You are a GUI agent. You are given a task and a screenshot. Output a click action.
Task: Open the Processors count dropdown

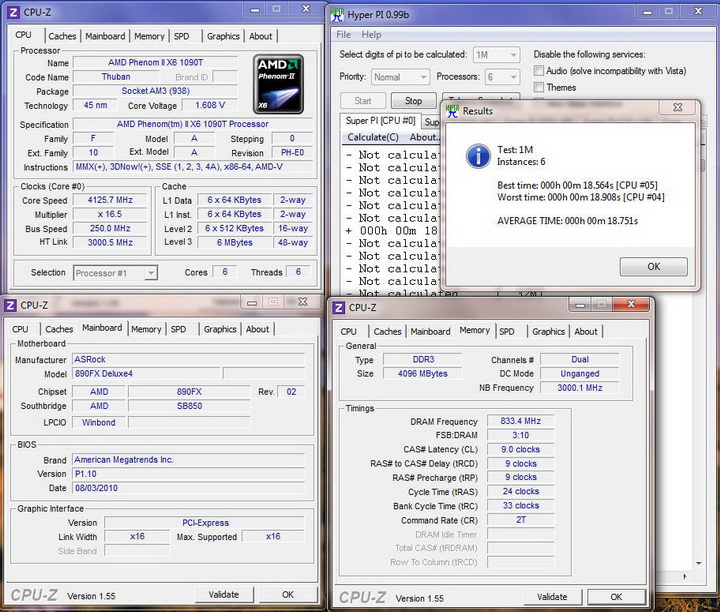pos(502,77)
